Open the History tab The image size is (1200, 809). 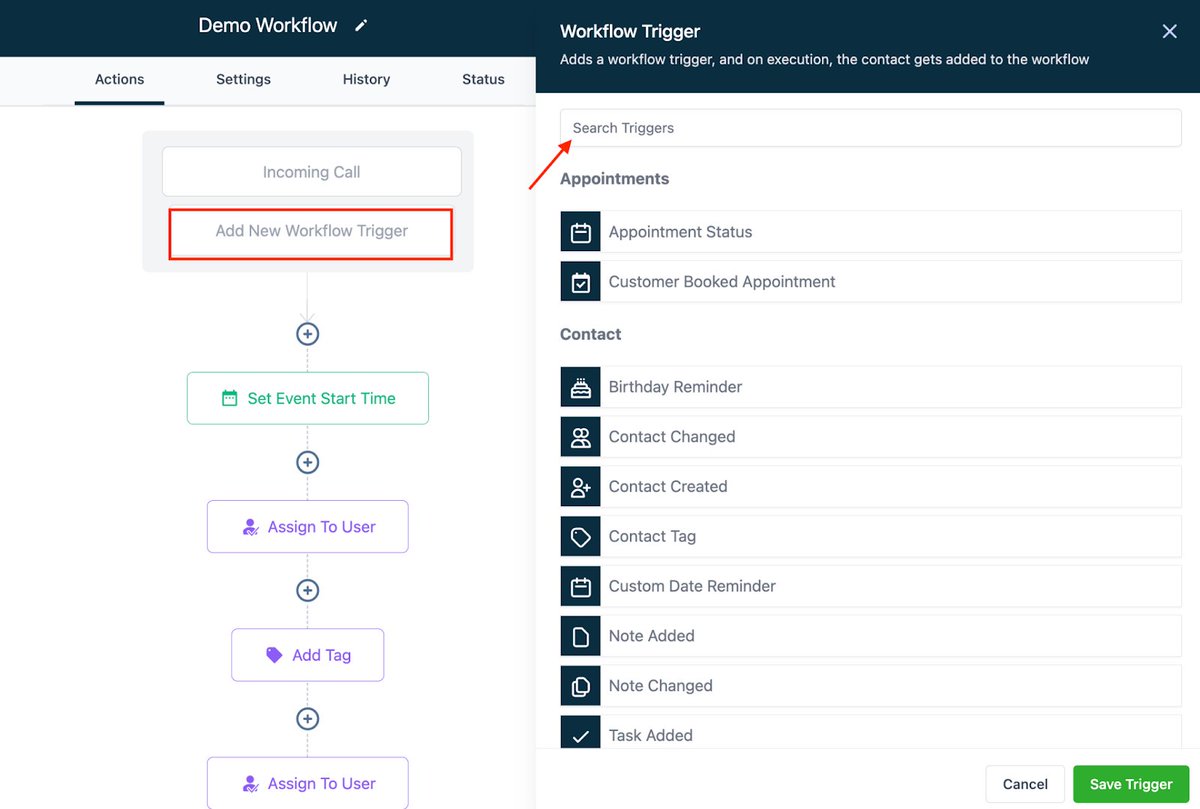(x=366, y=79)
